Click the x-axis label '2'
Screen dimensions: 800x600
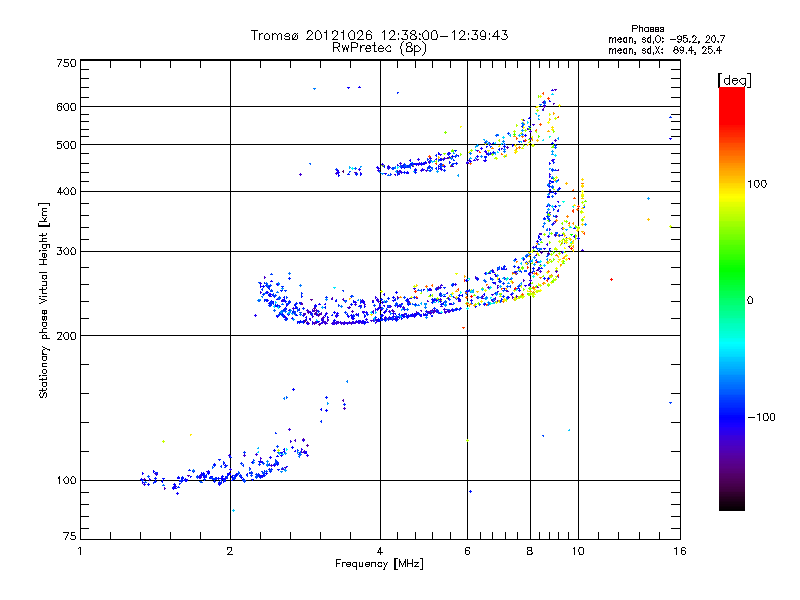[230, 551]
